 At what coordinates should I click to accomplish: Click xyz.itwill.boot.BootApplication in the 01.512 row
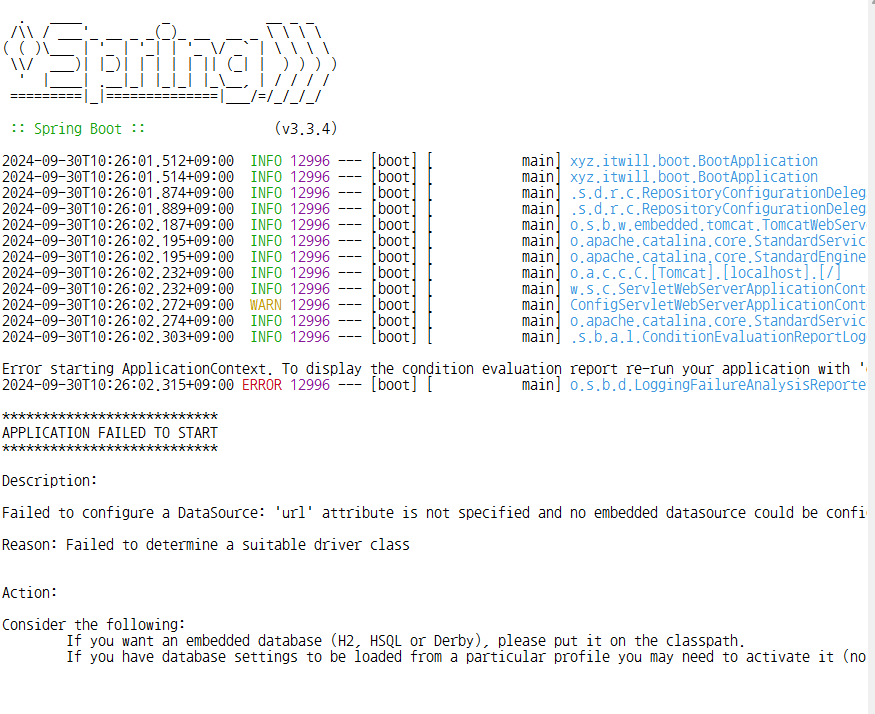[x=694, y=161]
